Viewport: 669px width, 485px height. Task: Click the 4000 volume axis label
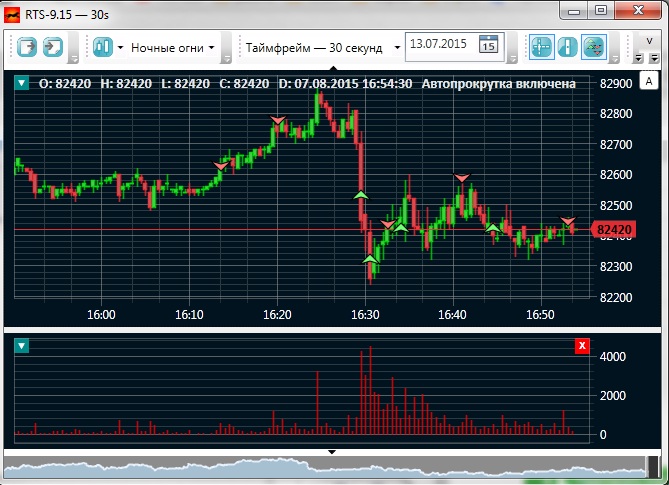(x=612, y=357)
